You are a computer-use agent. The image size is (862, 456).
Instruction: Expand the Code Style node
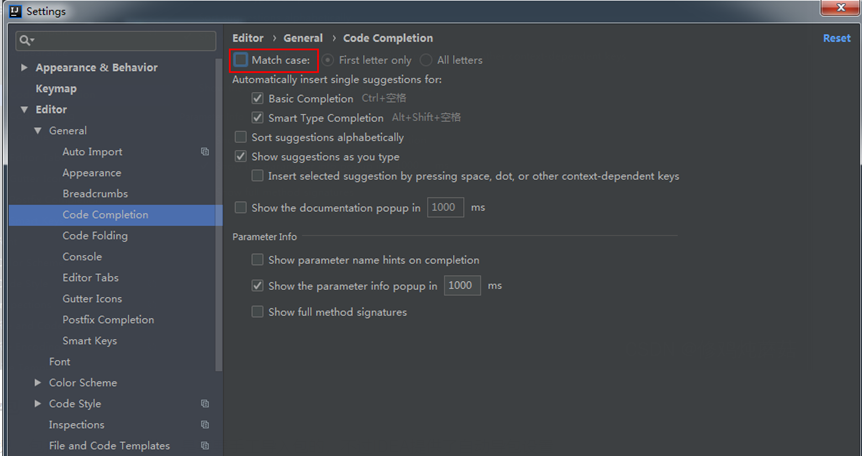pyautogui.click(x=37, y=403)
